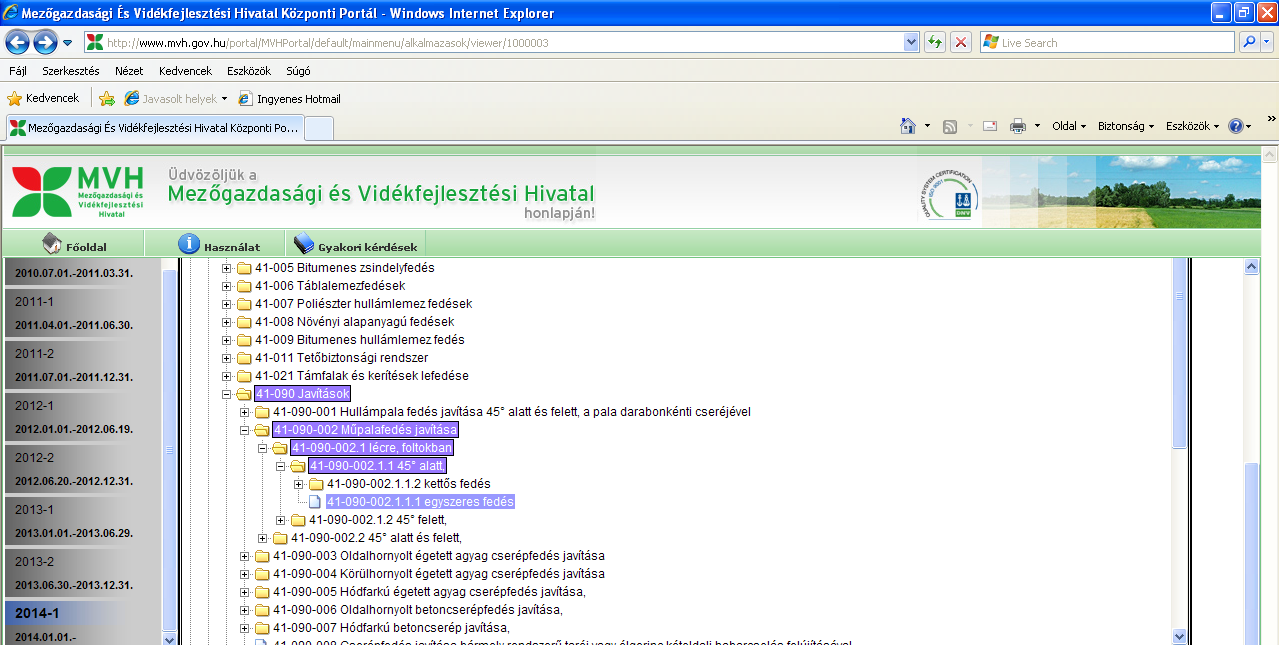Expand 41-006 Táblalemezfedések node

coord(227,286)
